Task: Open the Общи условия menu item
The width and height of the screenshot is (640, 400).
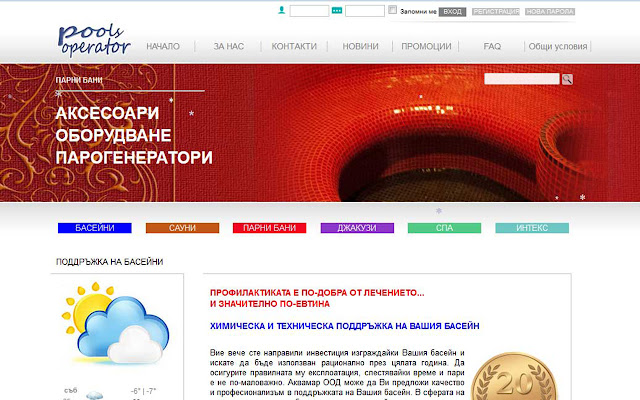Action: (x=558, y=47)
